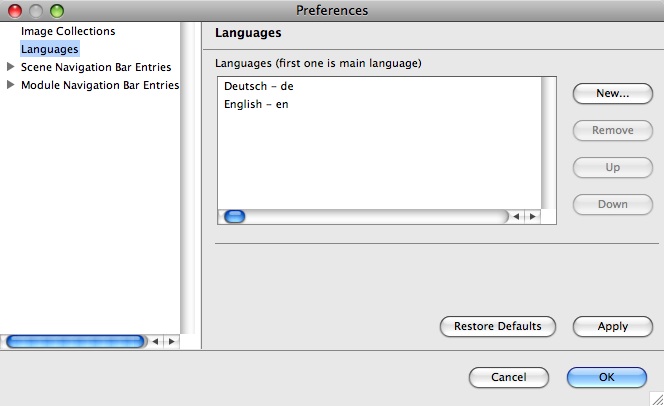Viewport: 664px width, 406px height.
Task: Select English - en in language list
Action: tap(256, 104)
